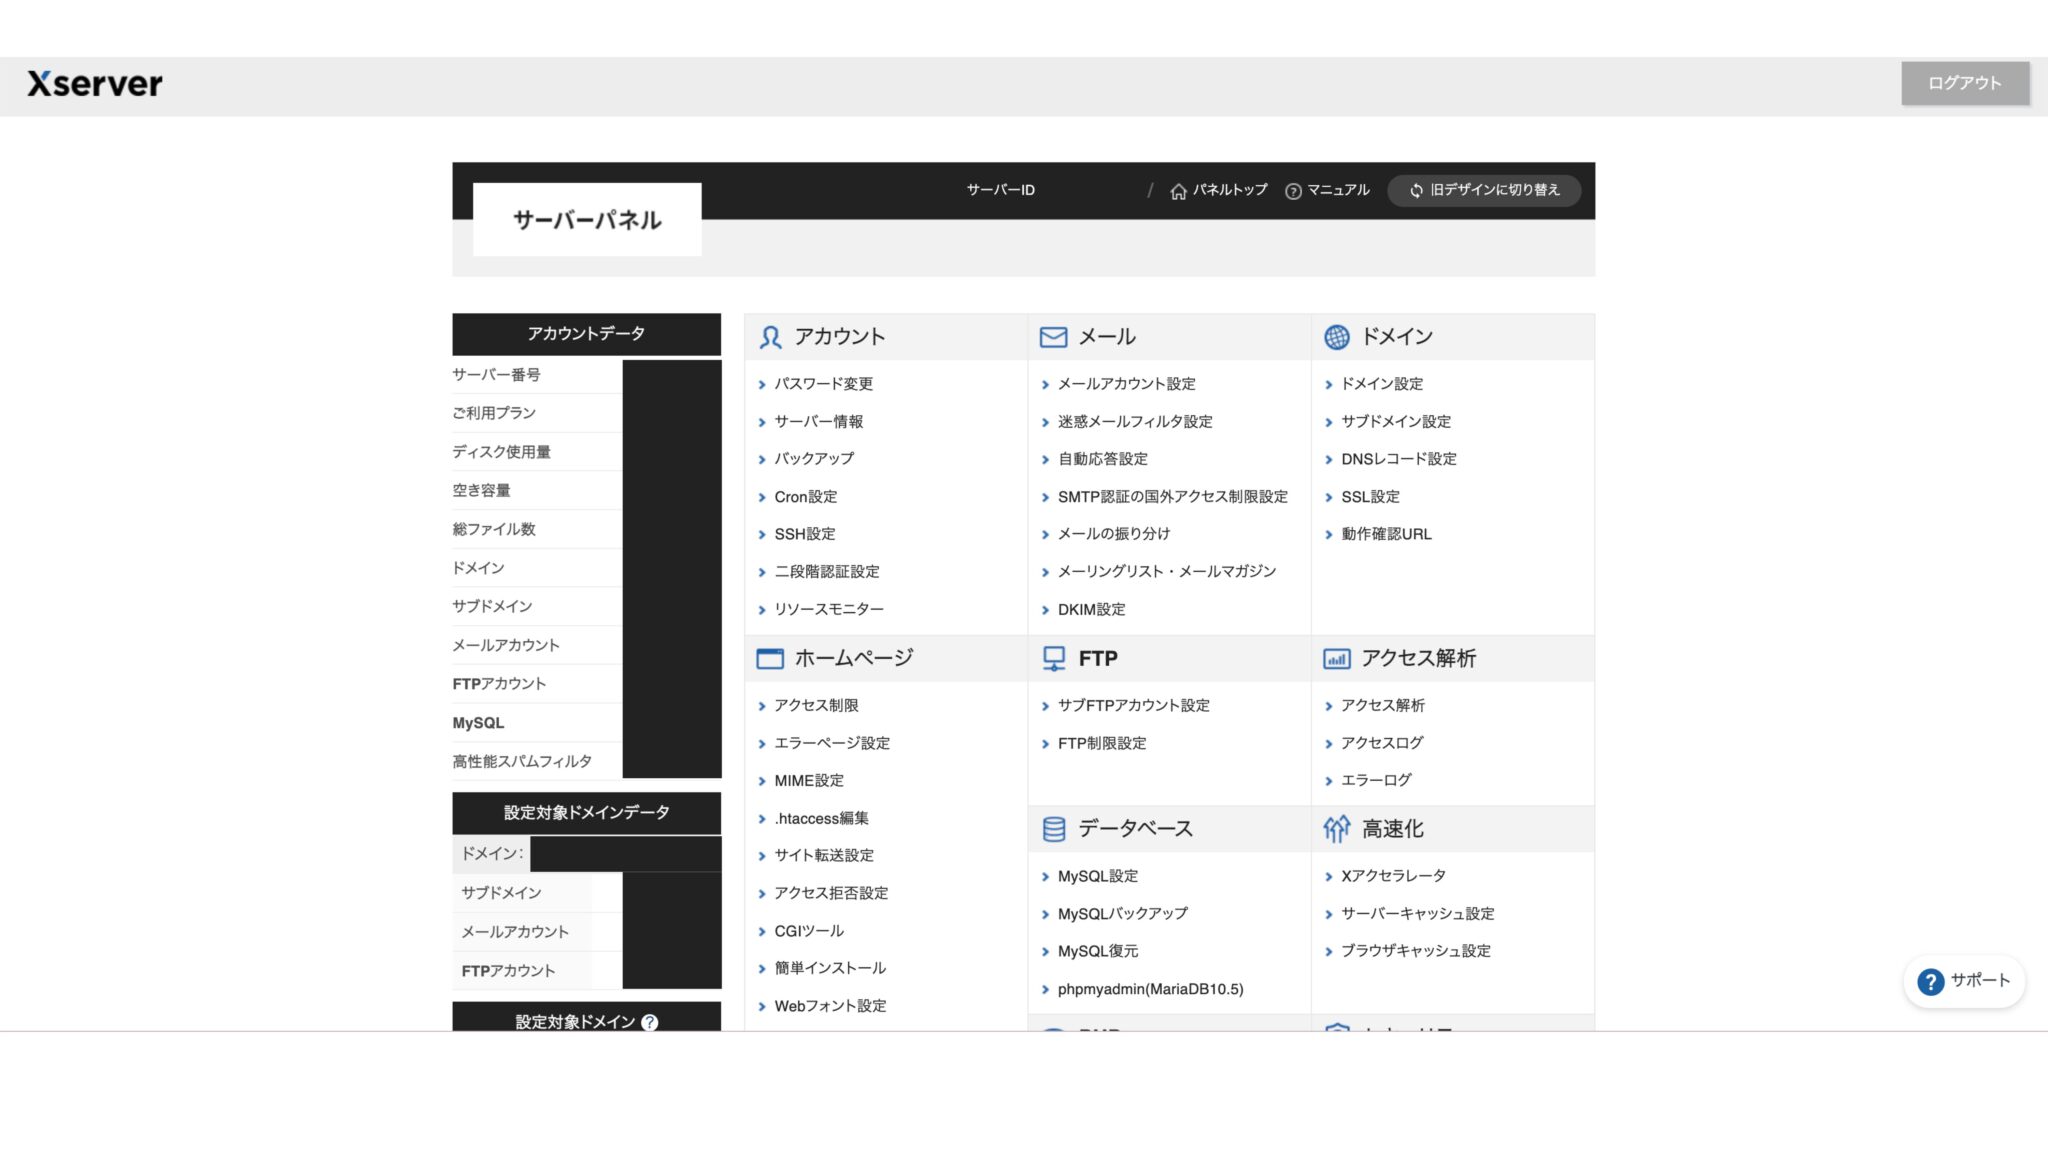
Task: Click the Database section cylinder icon
Action: 1053,829
